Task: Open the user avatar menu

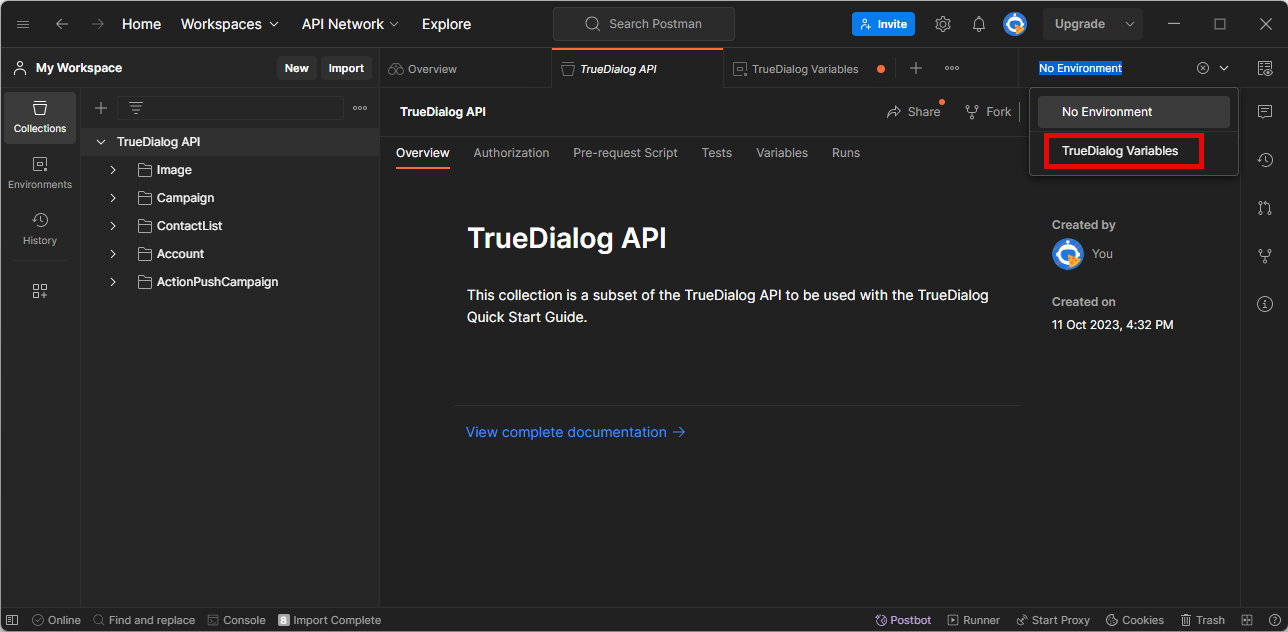Action: (1015, 24)
